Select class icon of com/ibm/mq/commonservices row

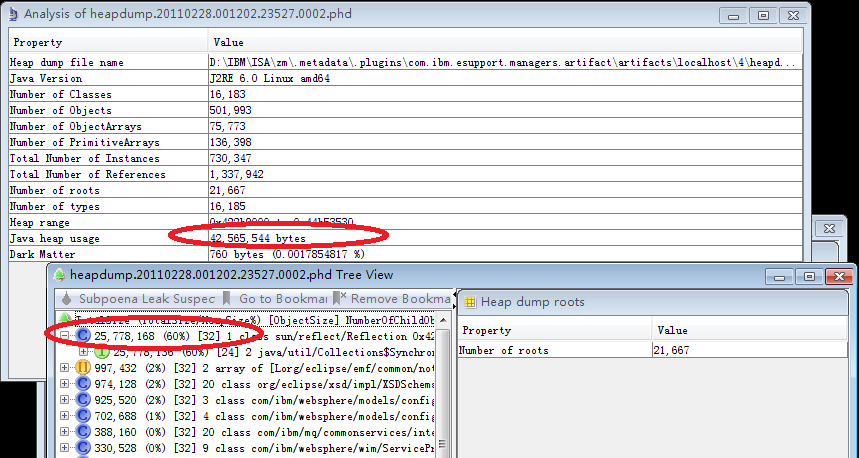(x=83, y=432)
